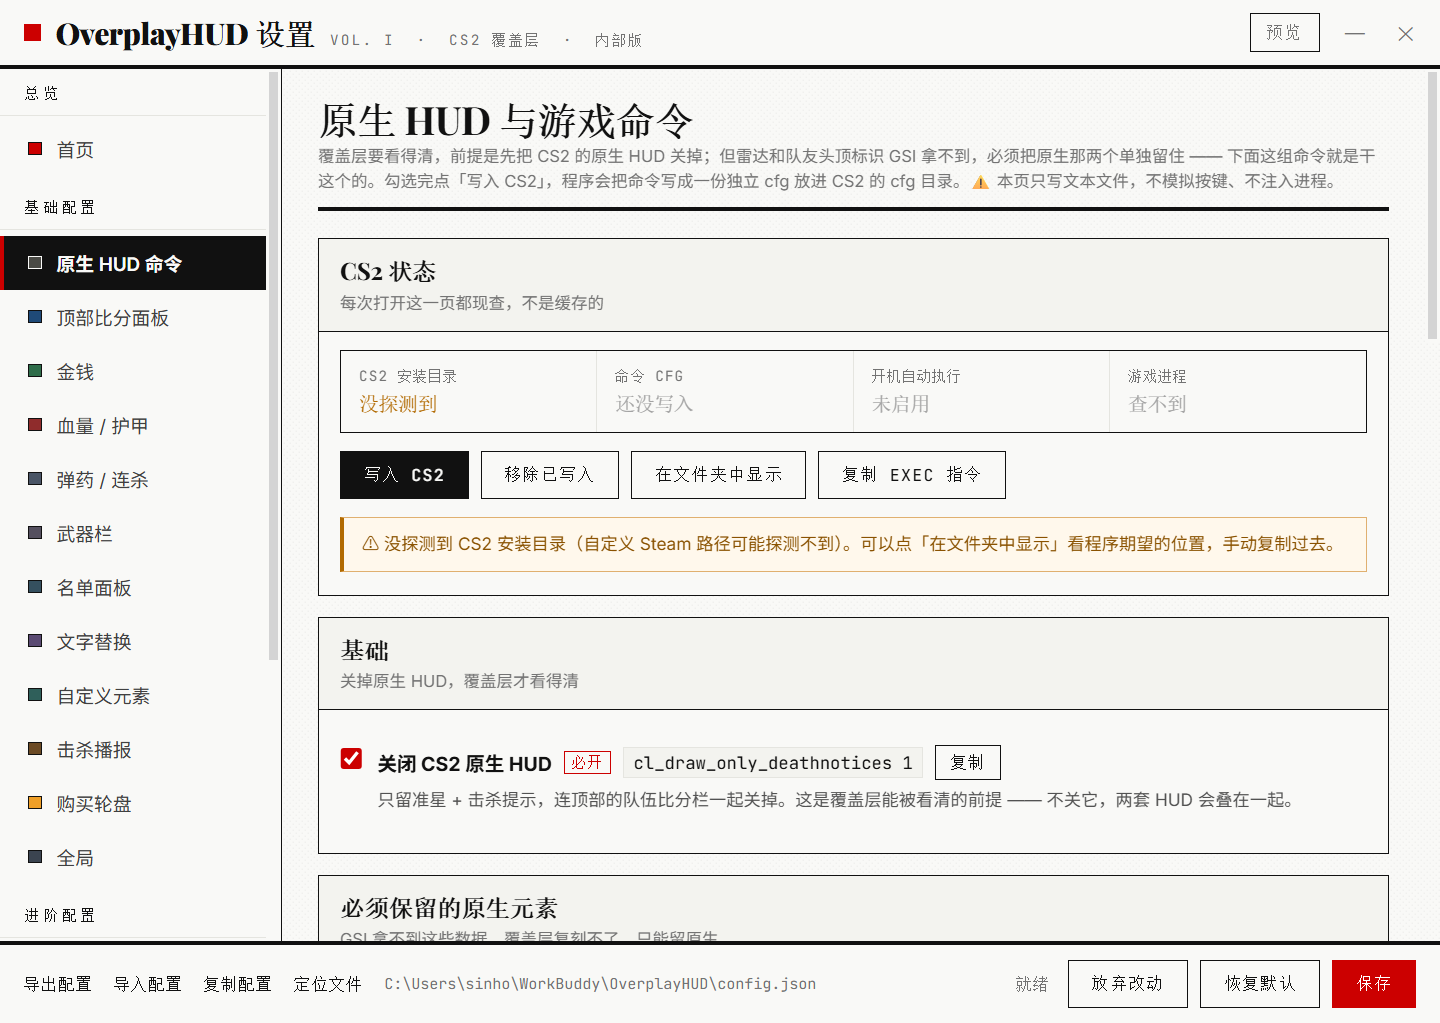Select 原生 HUD 命令 in the sidebar
Image resolution: width=1440 pixels, height=1023 pixels.
click(133, 264)
